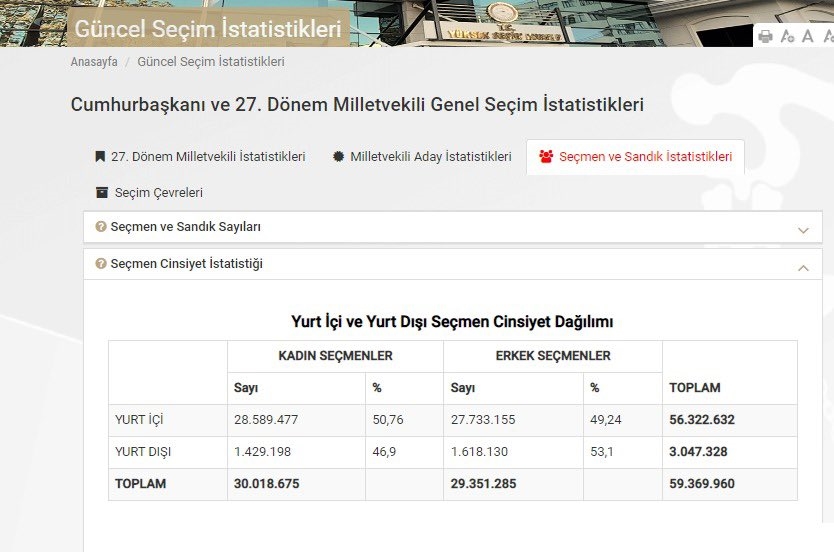Click the percentage 53,1
The height and width of the screenshot is (552, 834).
point(602,452)
